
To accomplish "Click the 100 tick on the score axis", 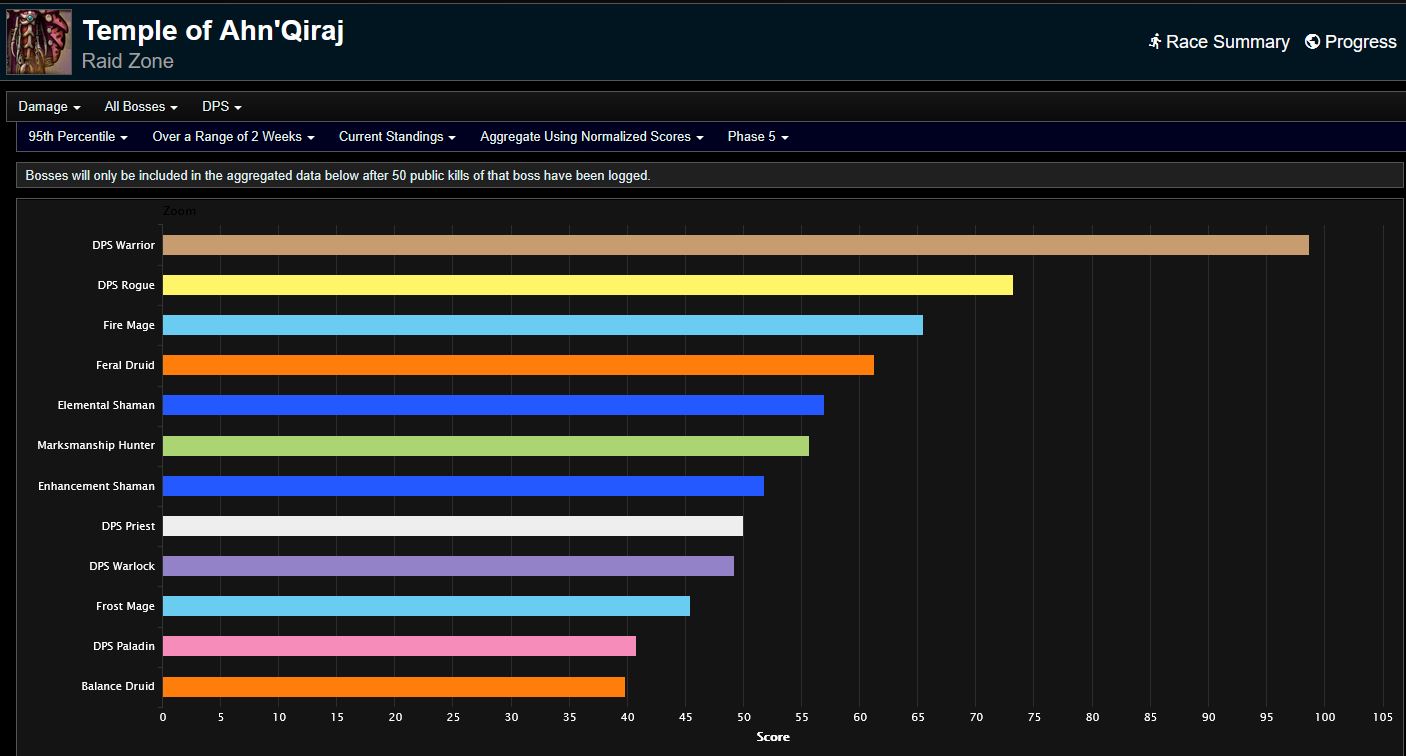I will coord(1325,716).
